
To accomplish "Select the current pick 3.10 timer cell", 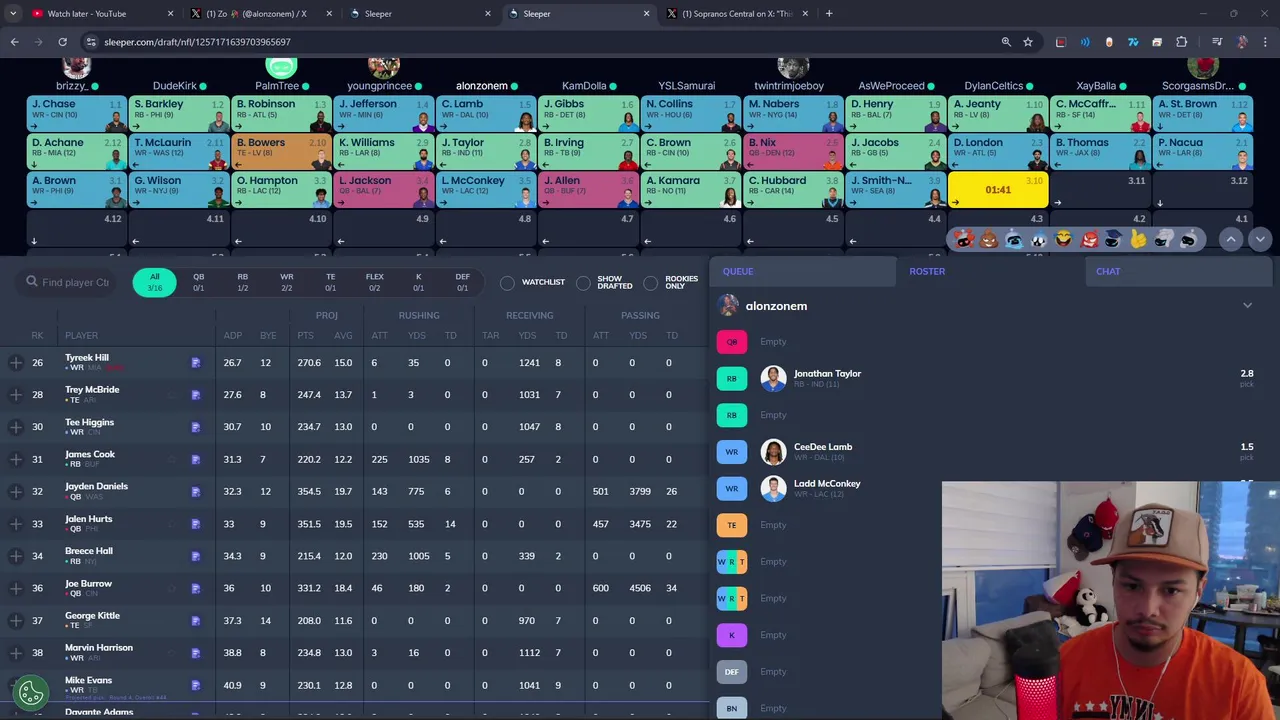I will click(997, 190).
